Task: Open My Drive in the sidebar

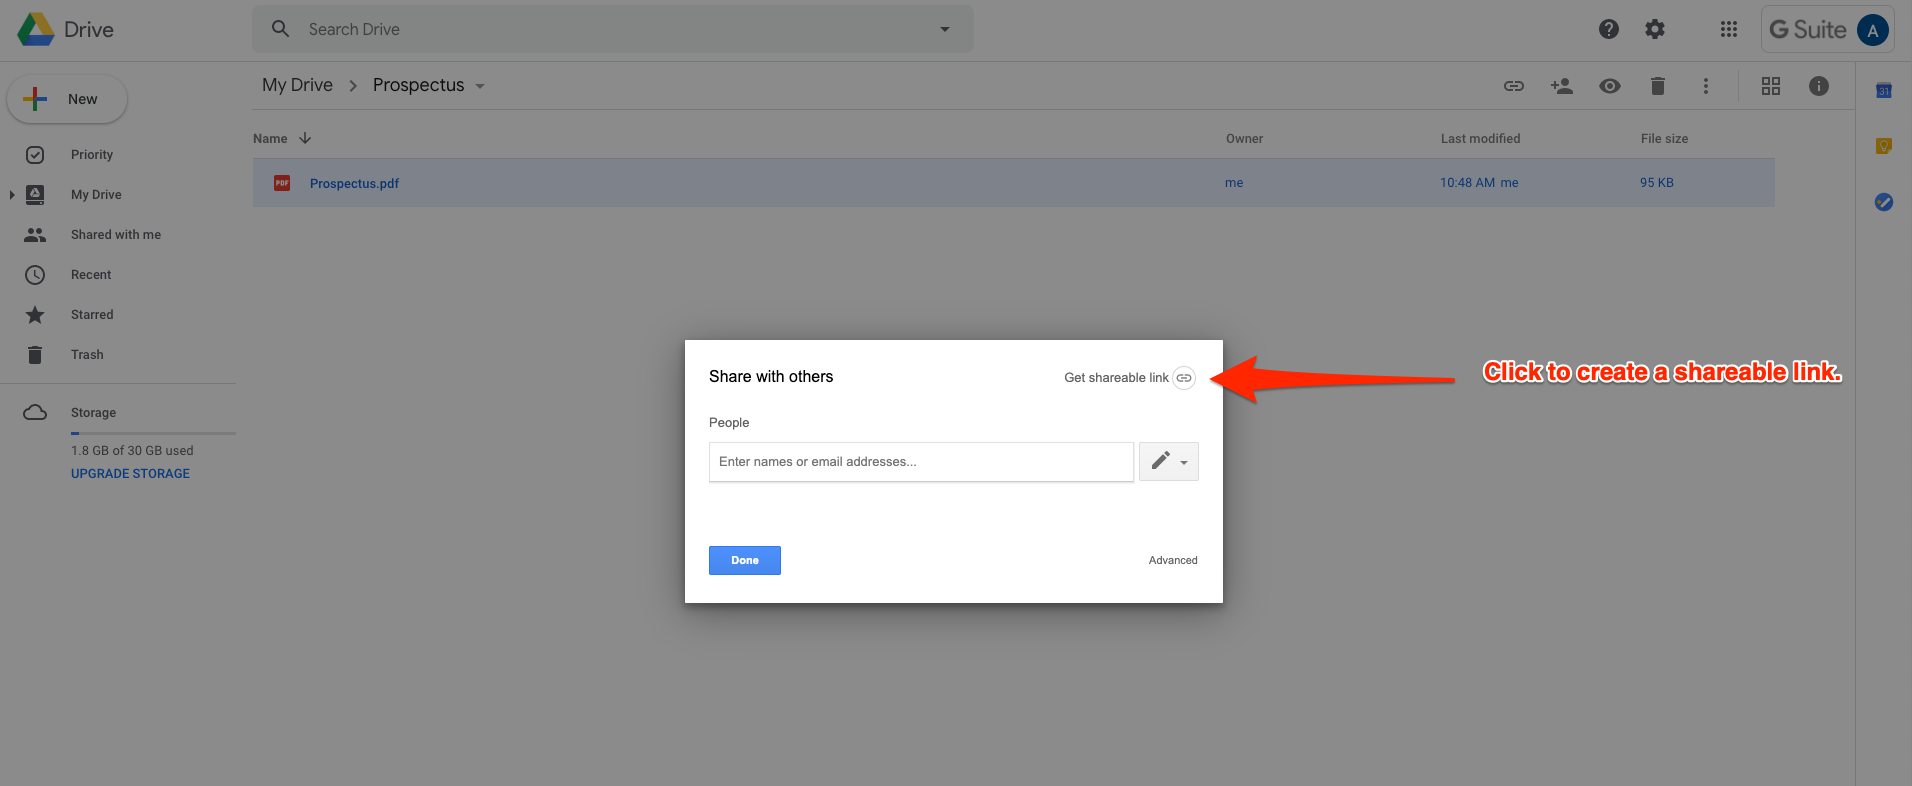Action: coord(96,194)
